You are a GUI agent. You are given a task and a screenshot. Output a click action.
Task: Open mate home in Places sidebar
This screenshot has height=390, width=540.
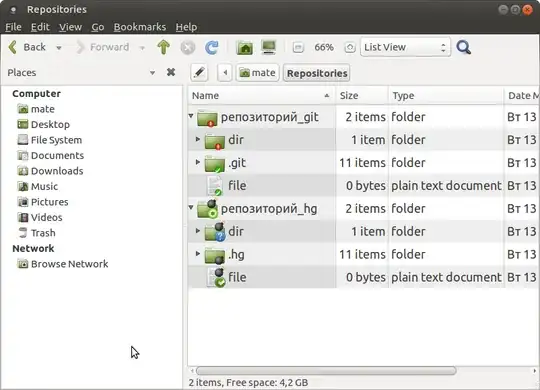[36, 109]
